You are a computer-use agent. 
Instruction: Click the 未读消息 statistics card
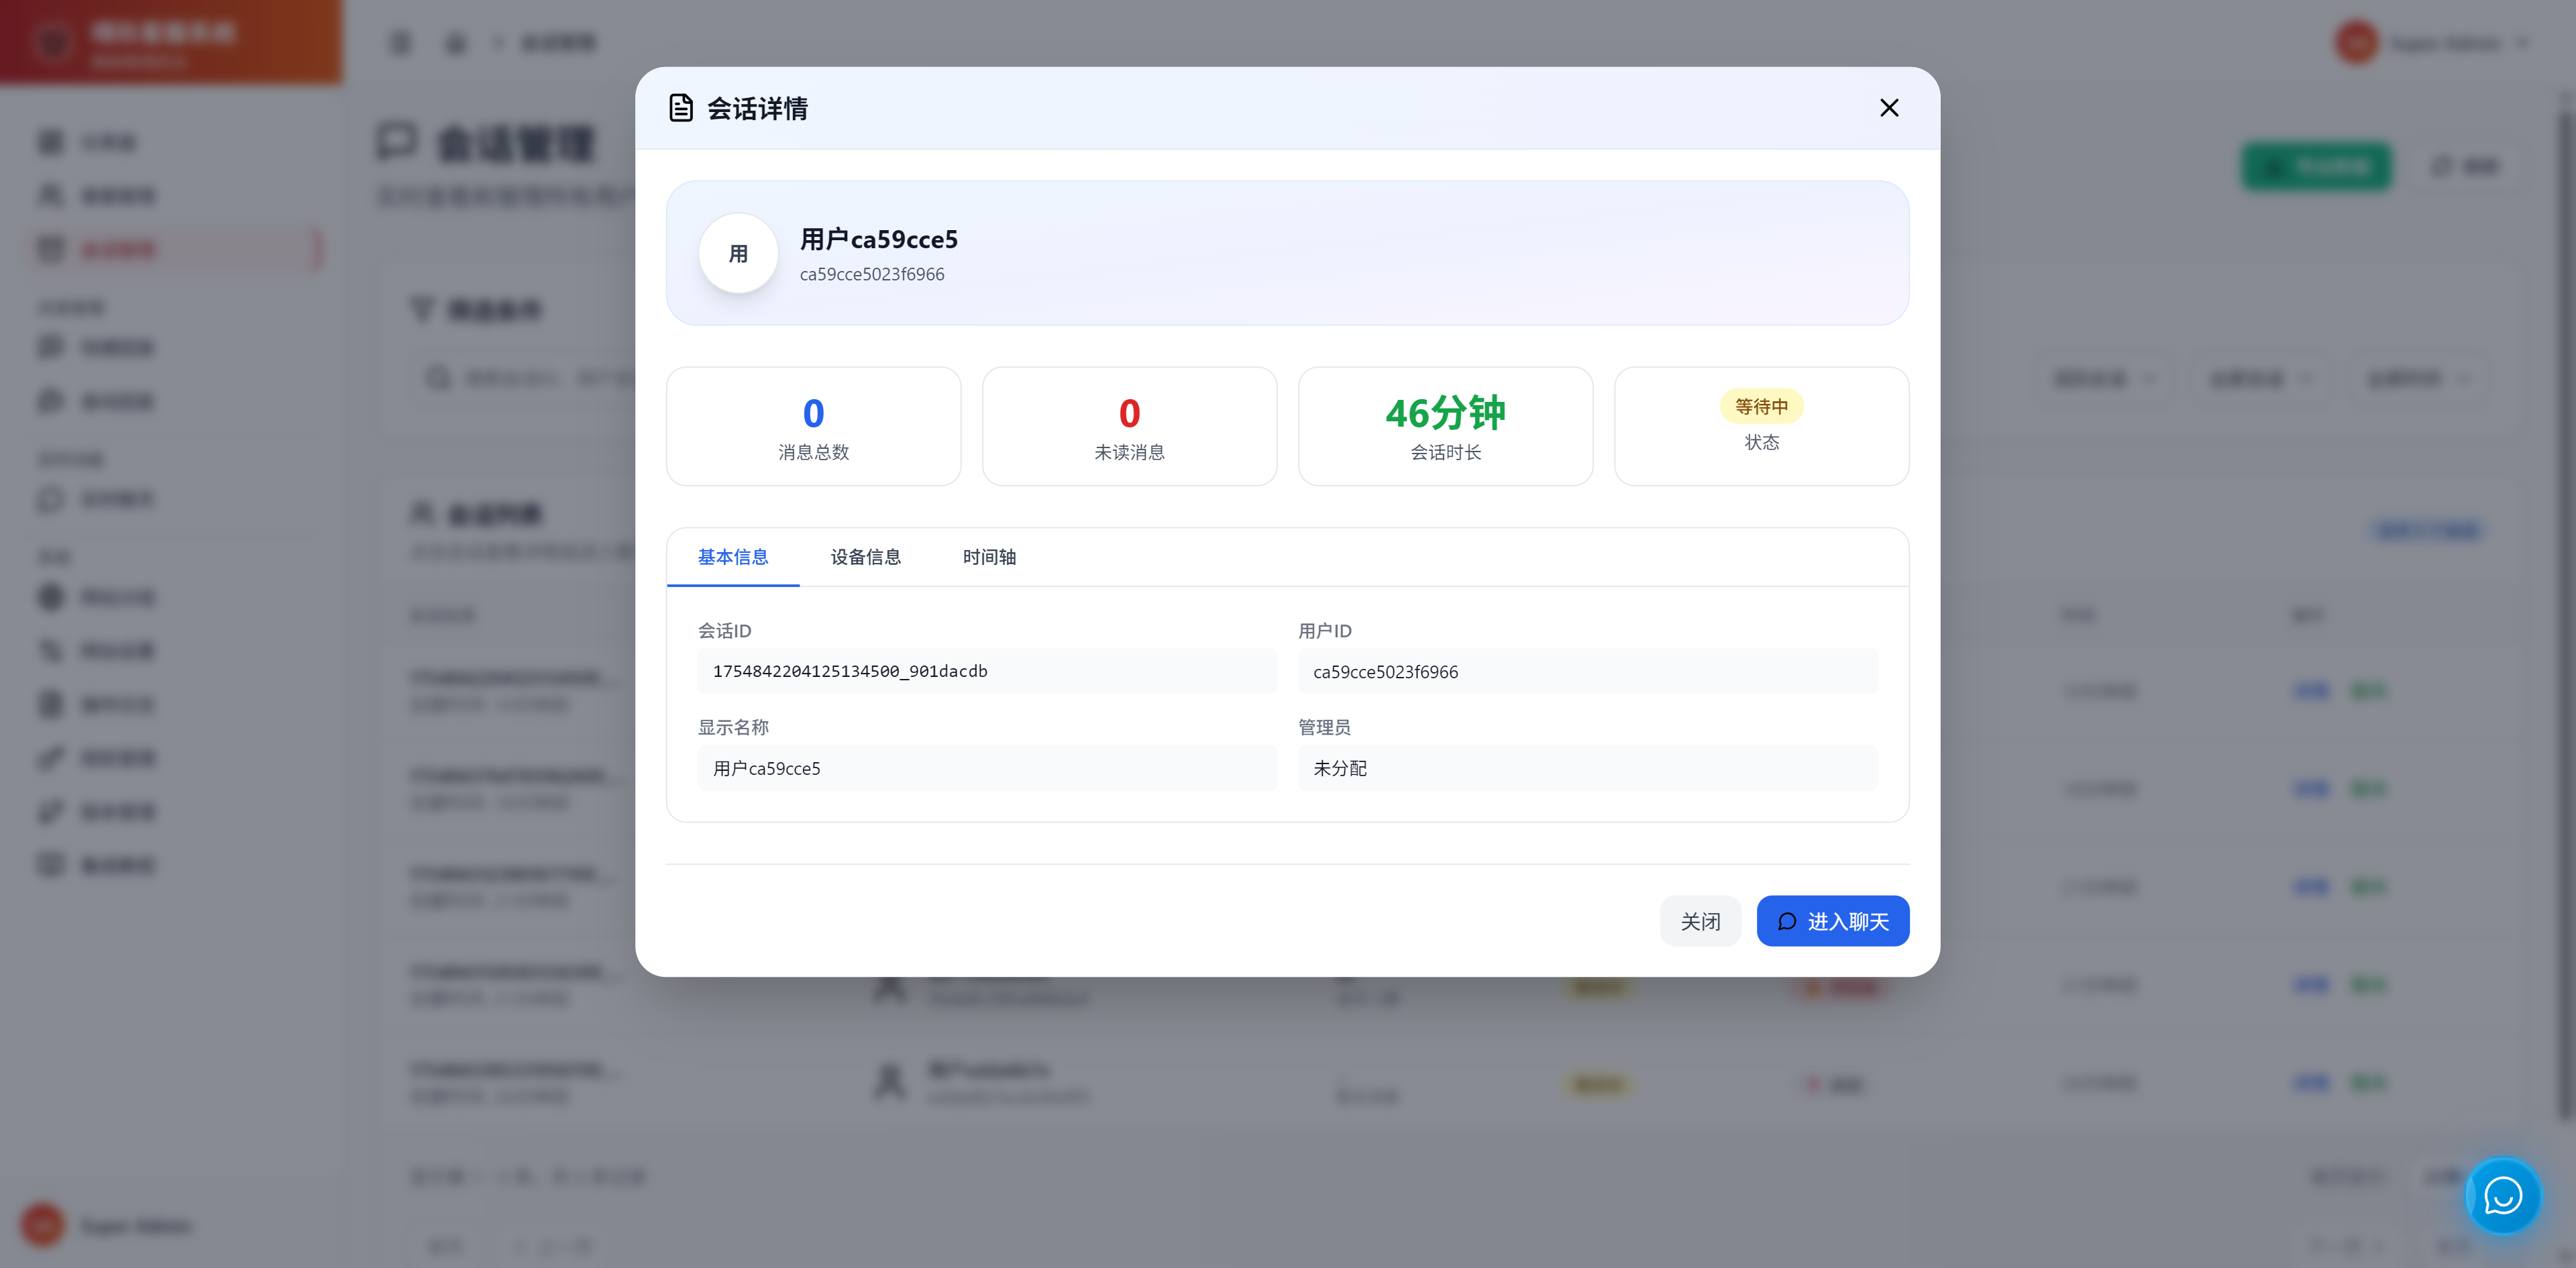(x=1129, y=427)
